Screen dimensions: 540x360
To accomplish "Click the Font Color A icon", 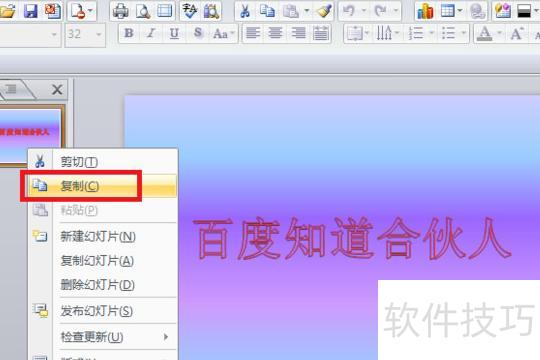I will coord(485,33).
